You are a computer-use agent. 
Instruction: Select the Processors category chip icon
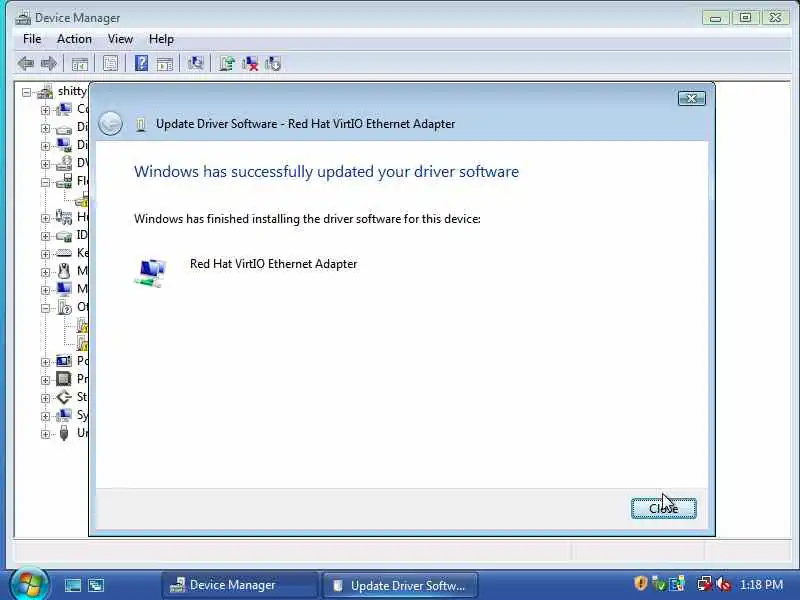64,379
